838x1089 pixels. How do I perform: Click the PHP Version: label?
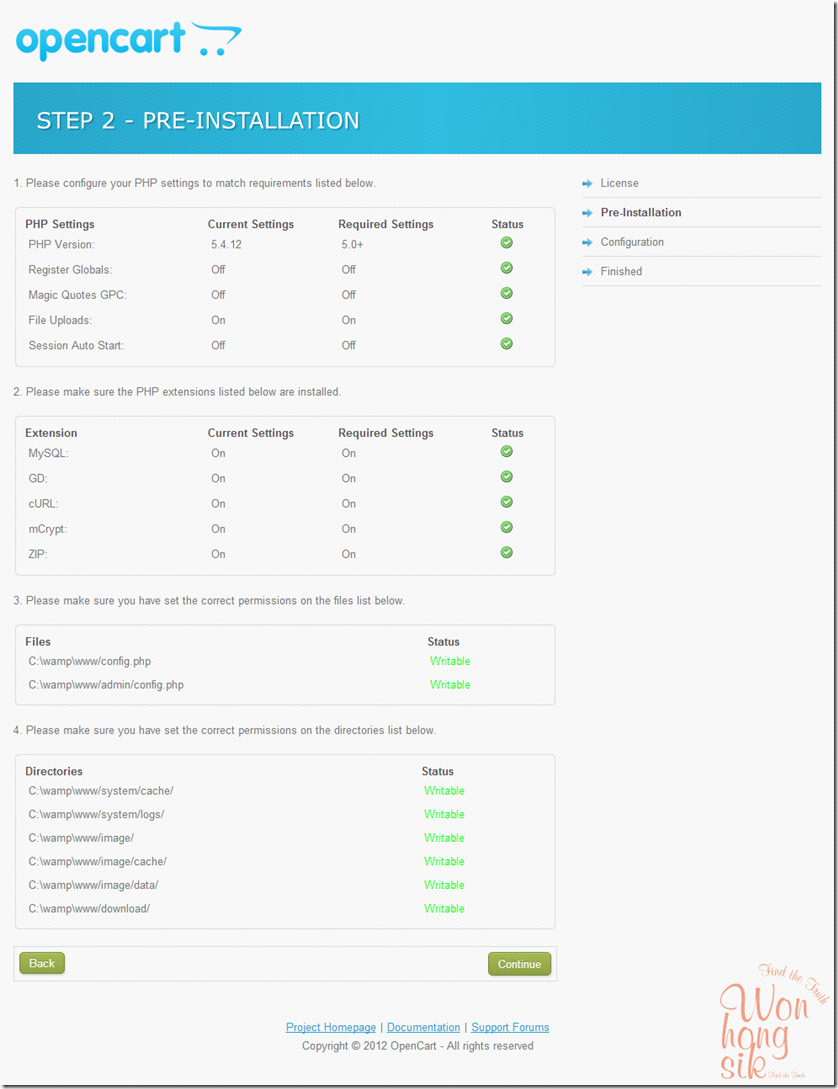(x=61, y=244)
